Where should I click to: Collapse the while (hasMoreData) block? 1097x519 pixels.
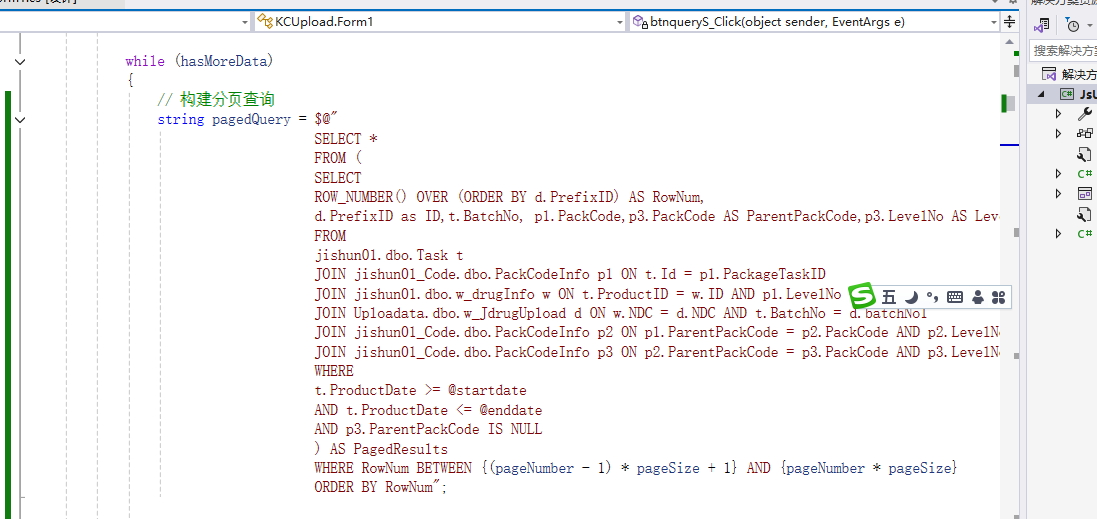coord(20,62)
